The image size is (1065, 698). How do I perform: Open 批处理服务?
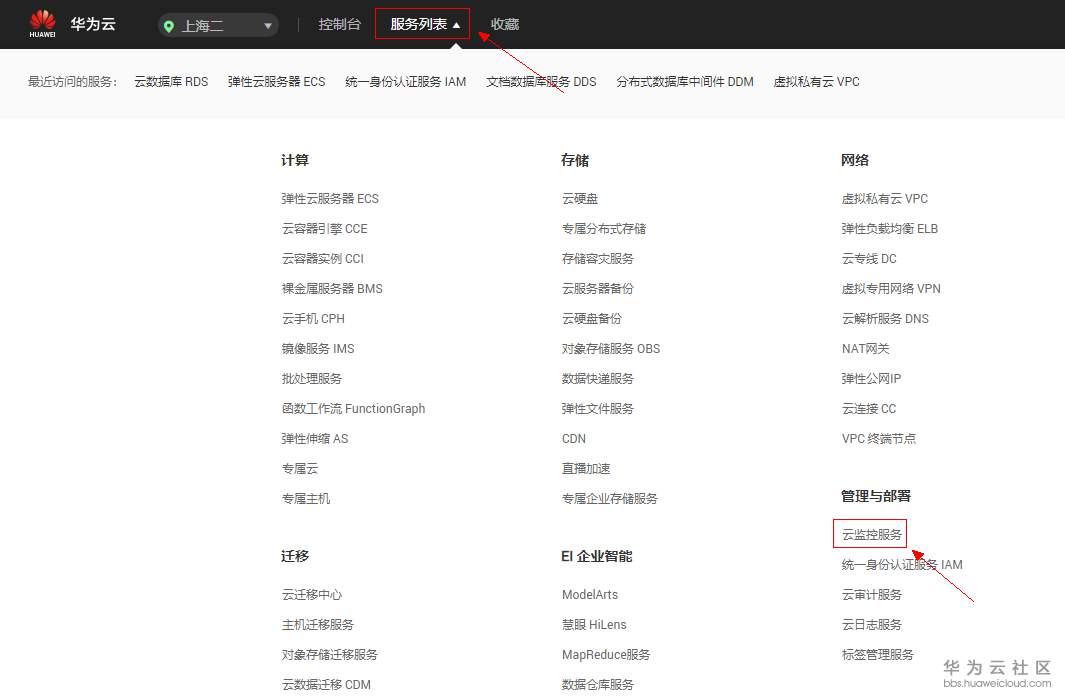point(312,378)
